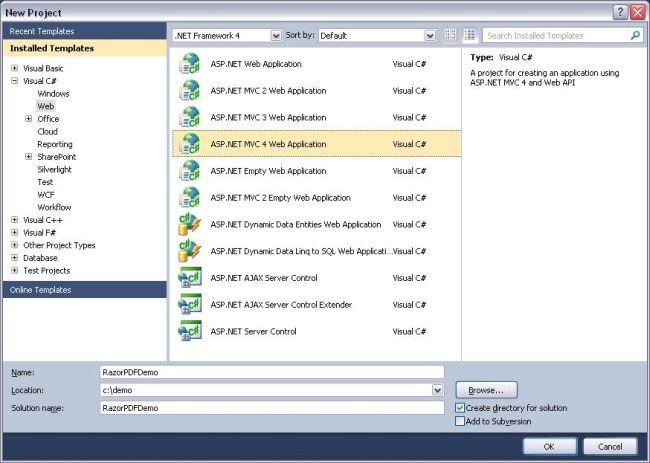Select ASP.NET AJAX Server Control Extender text
Viewport: 650px width, 463px height.
tap(281, 305)
